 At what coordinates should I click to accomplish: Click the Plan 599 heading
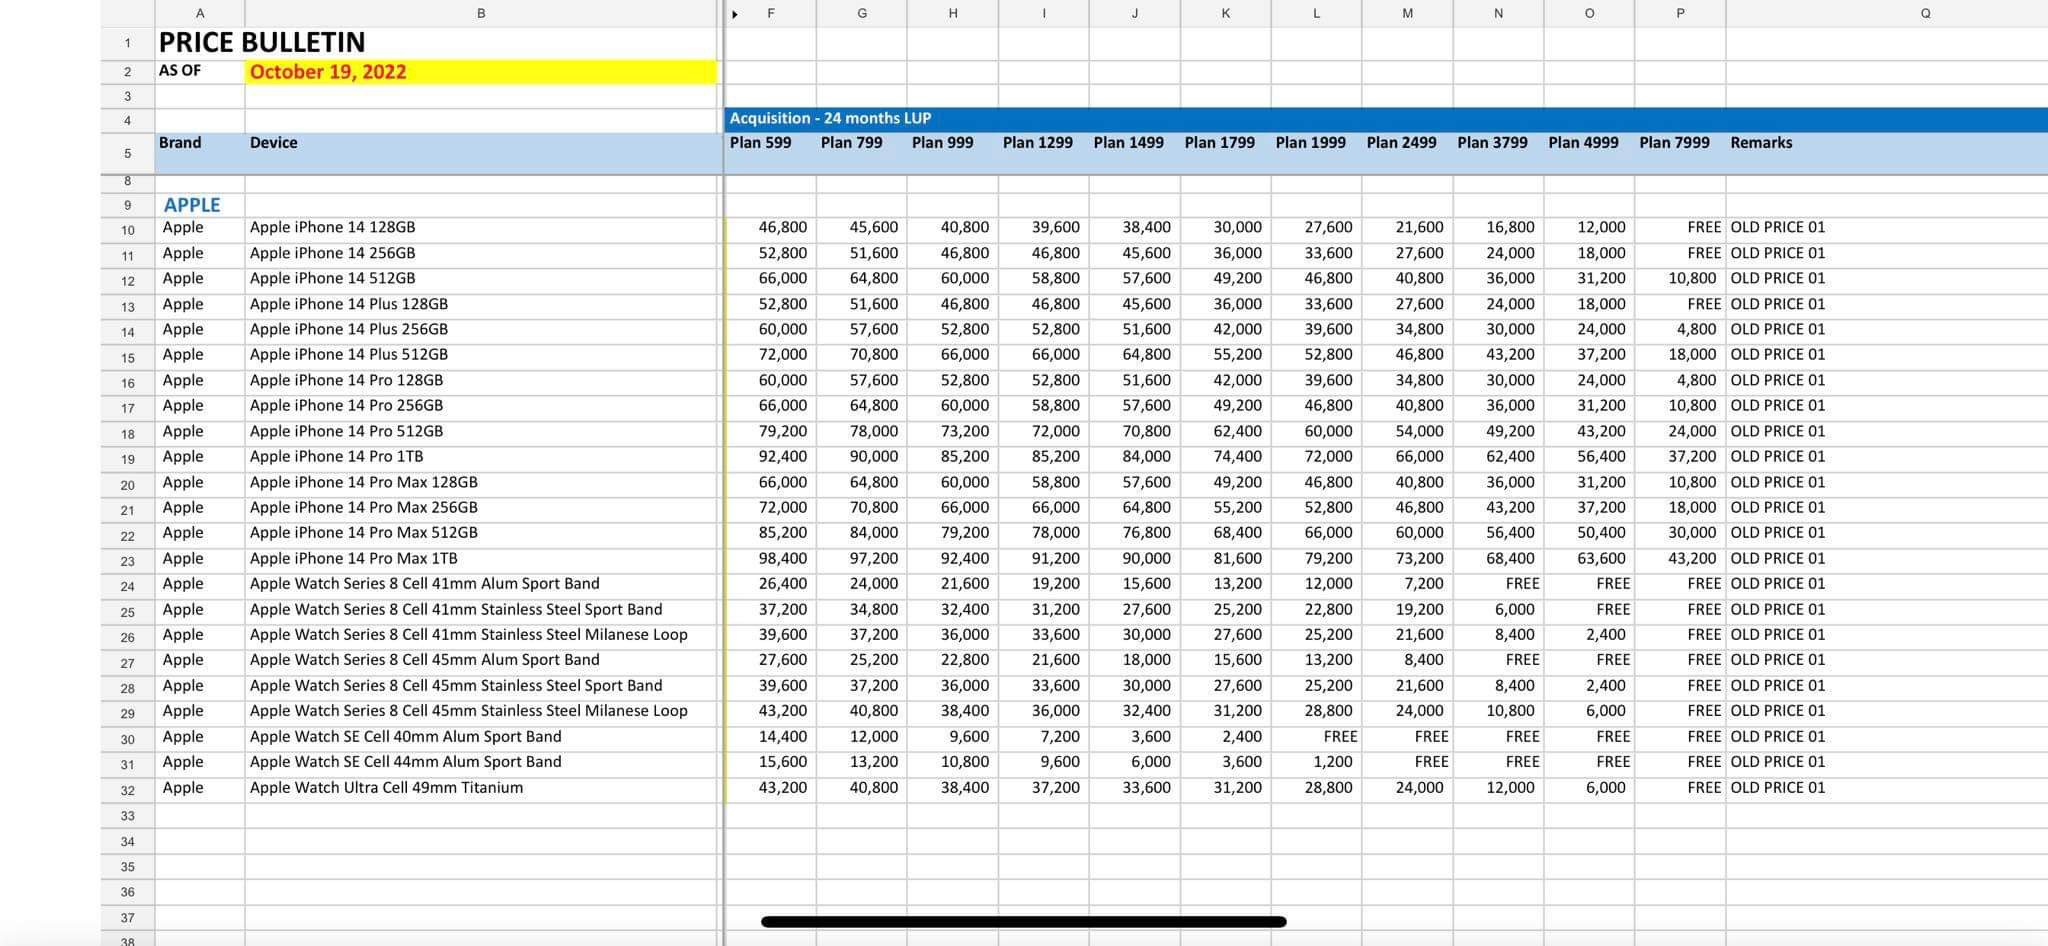pyautogui.click(x=760, y=143)
